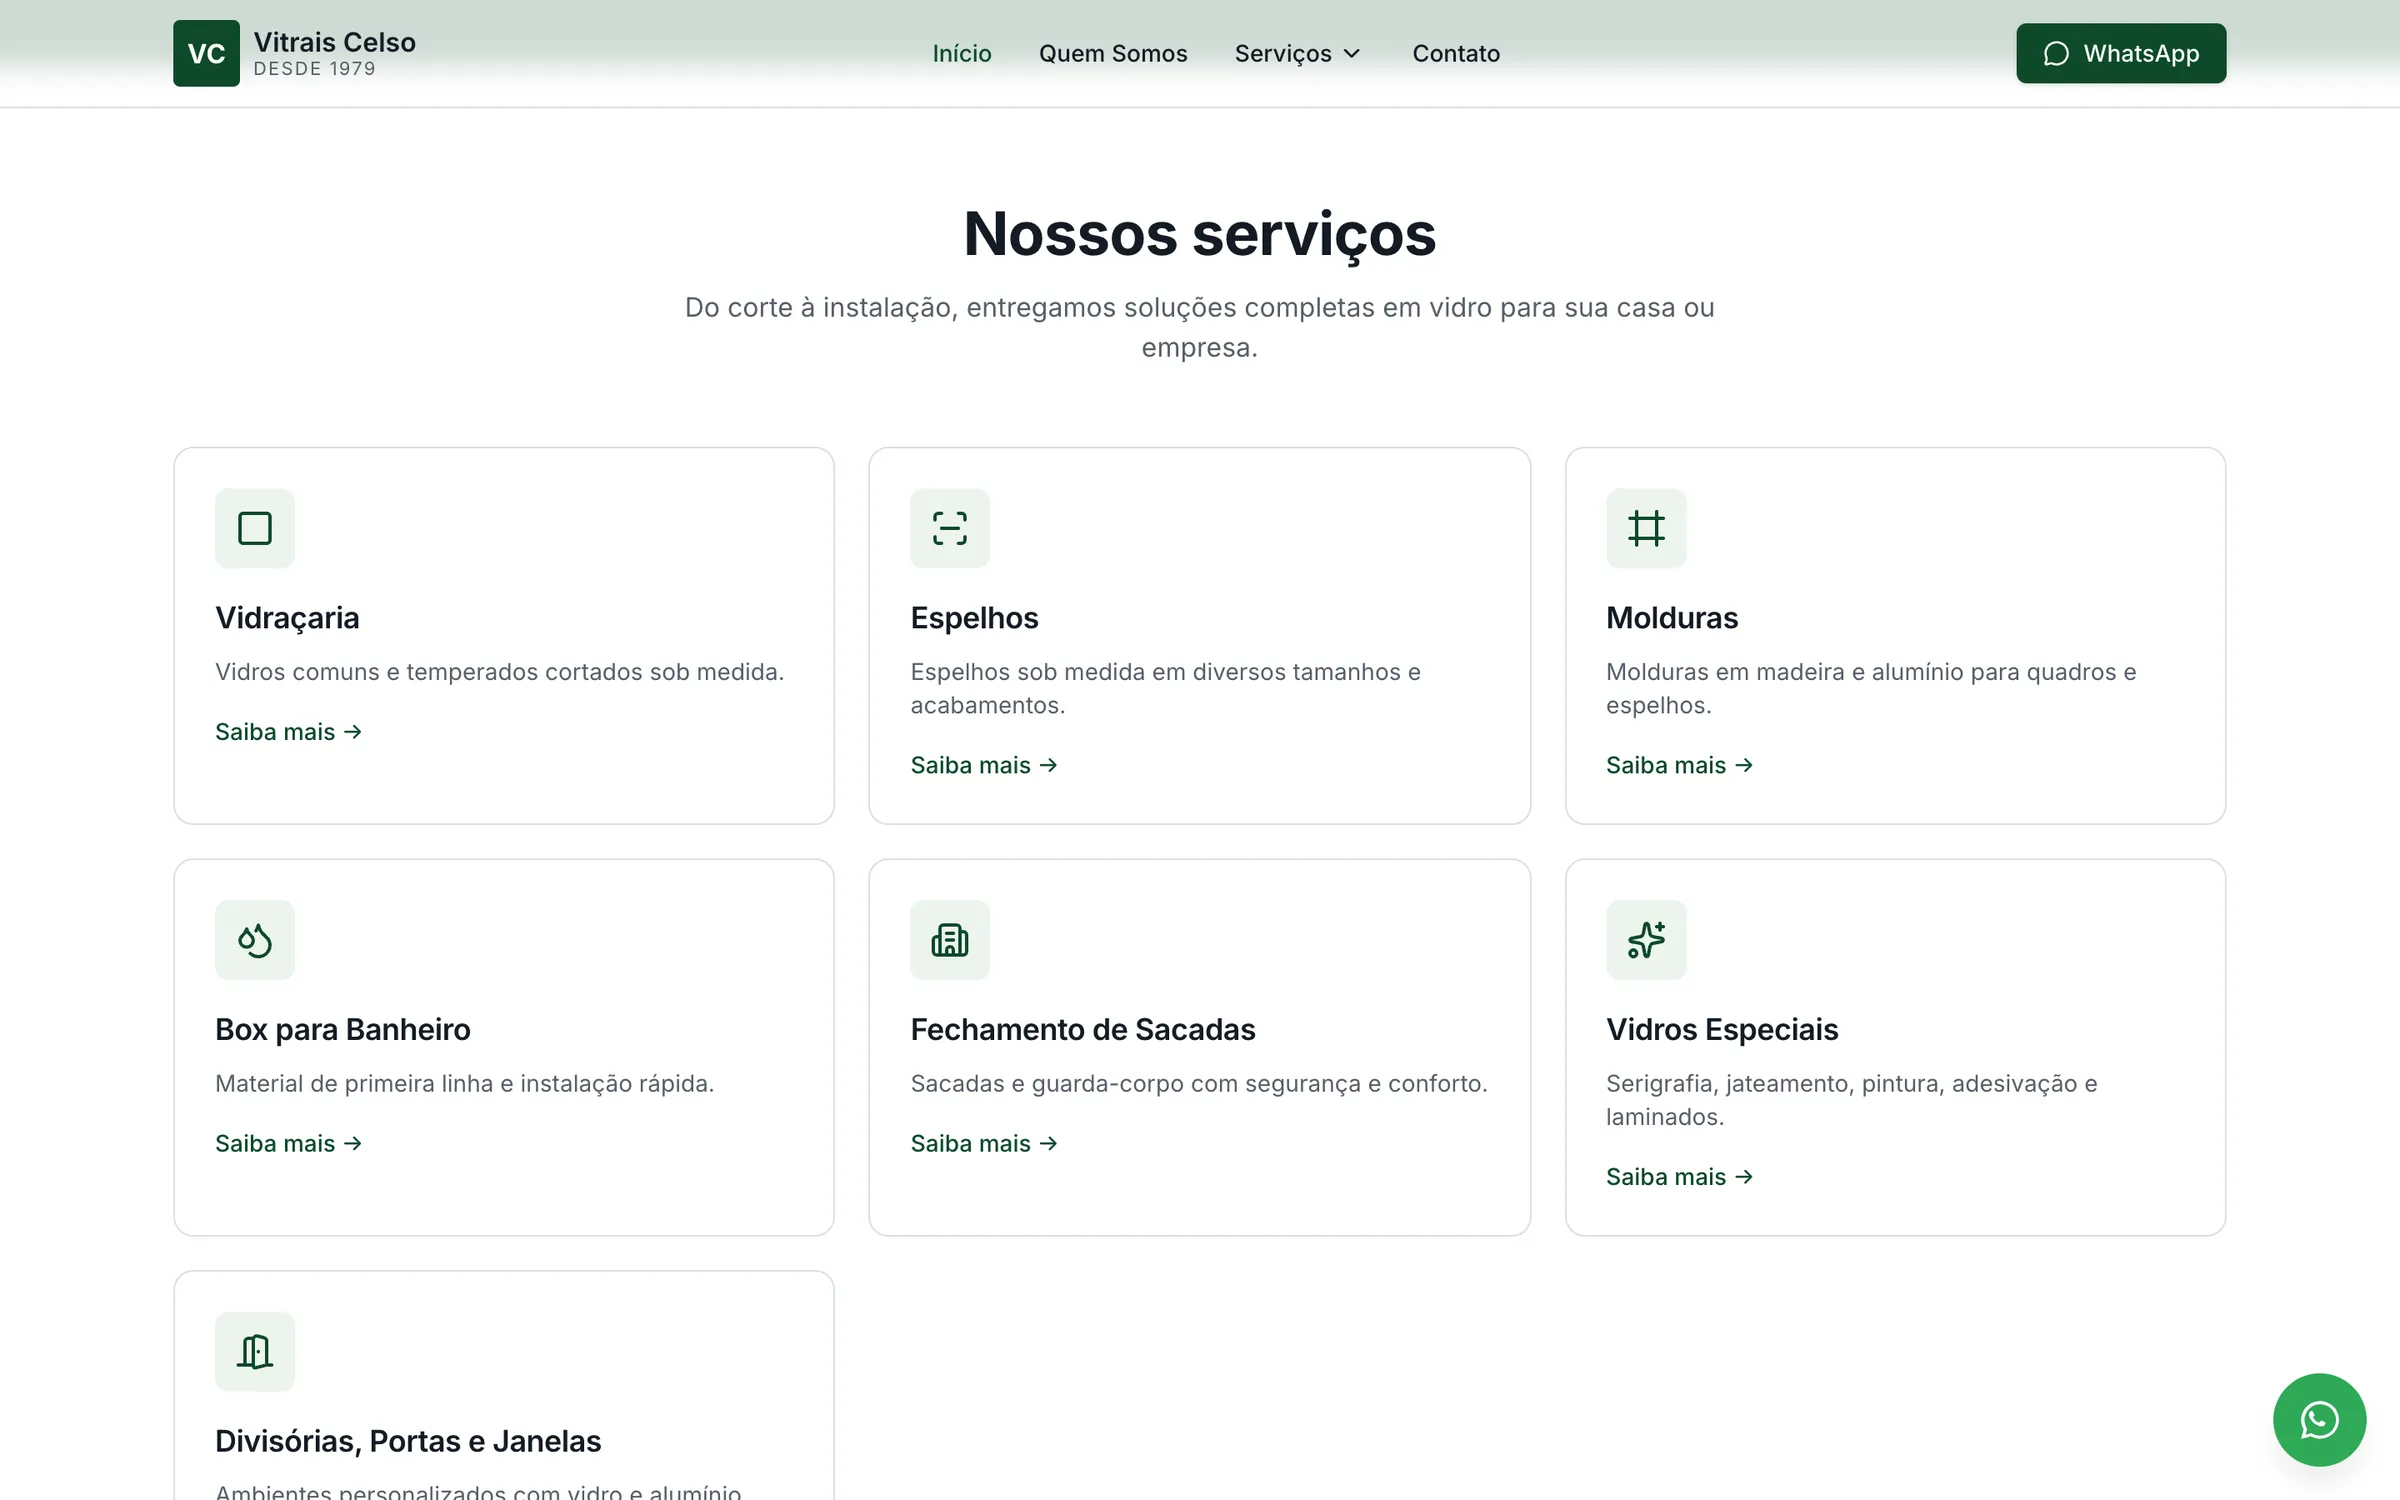
Task: Click the DESDE 1979 tagline
Action: click(x=314, y=69)
